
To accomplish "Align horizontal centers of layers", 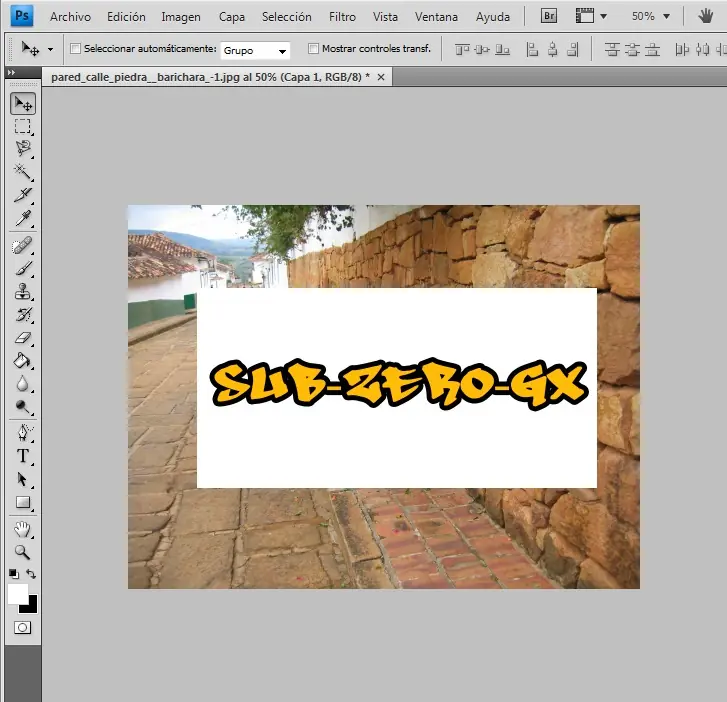I will (x=553, y=49).
